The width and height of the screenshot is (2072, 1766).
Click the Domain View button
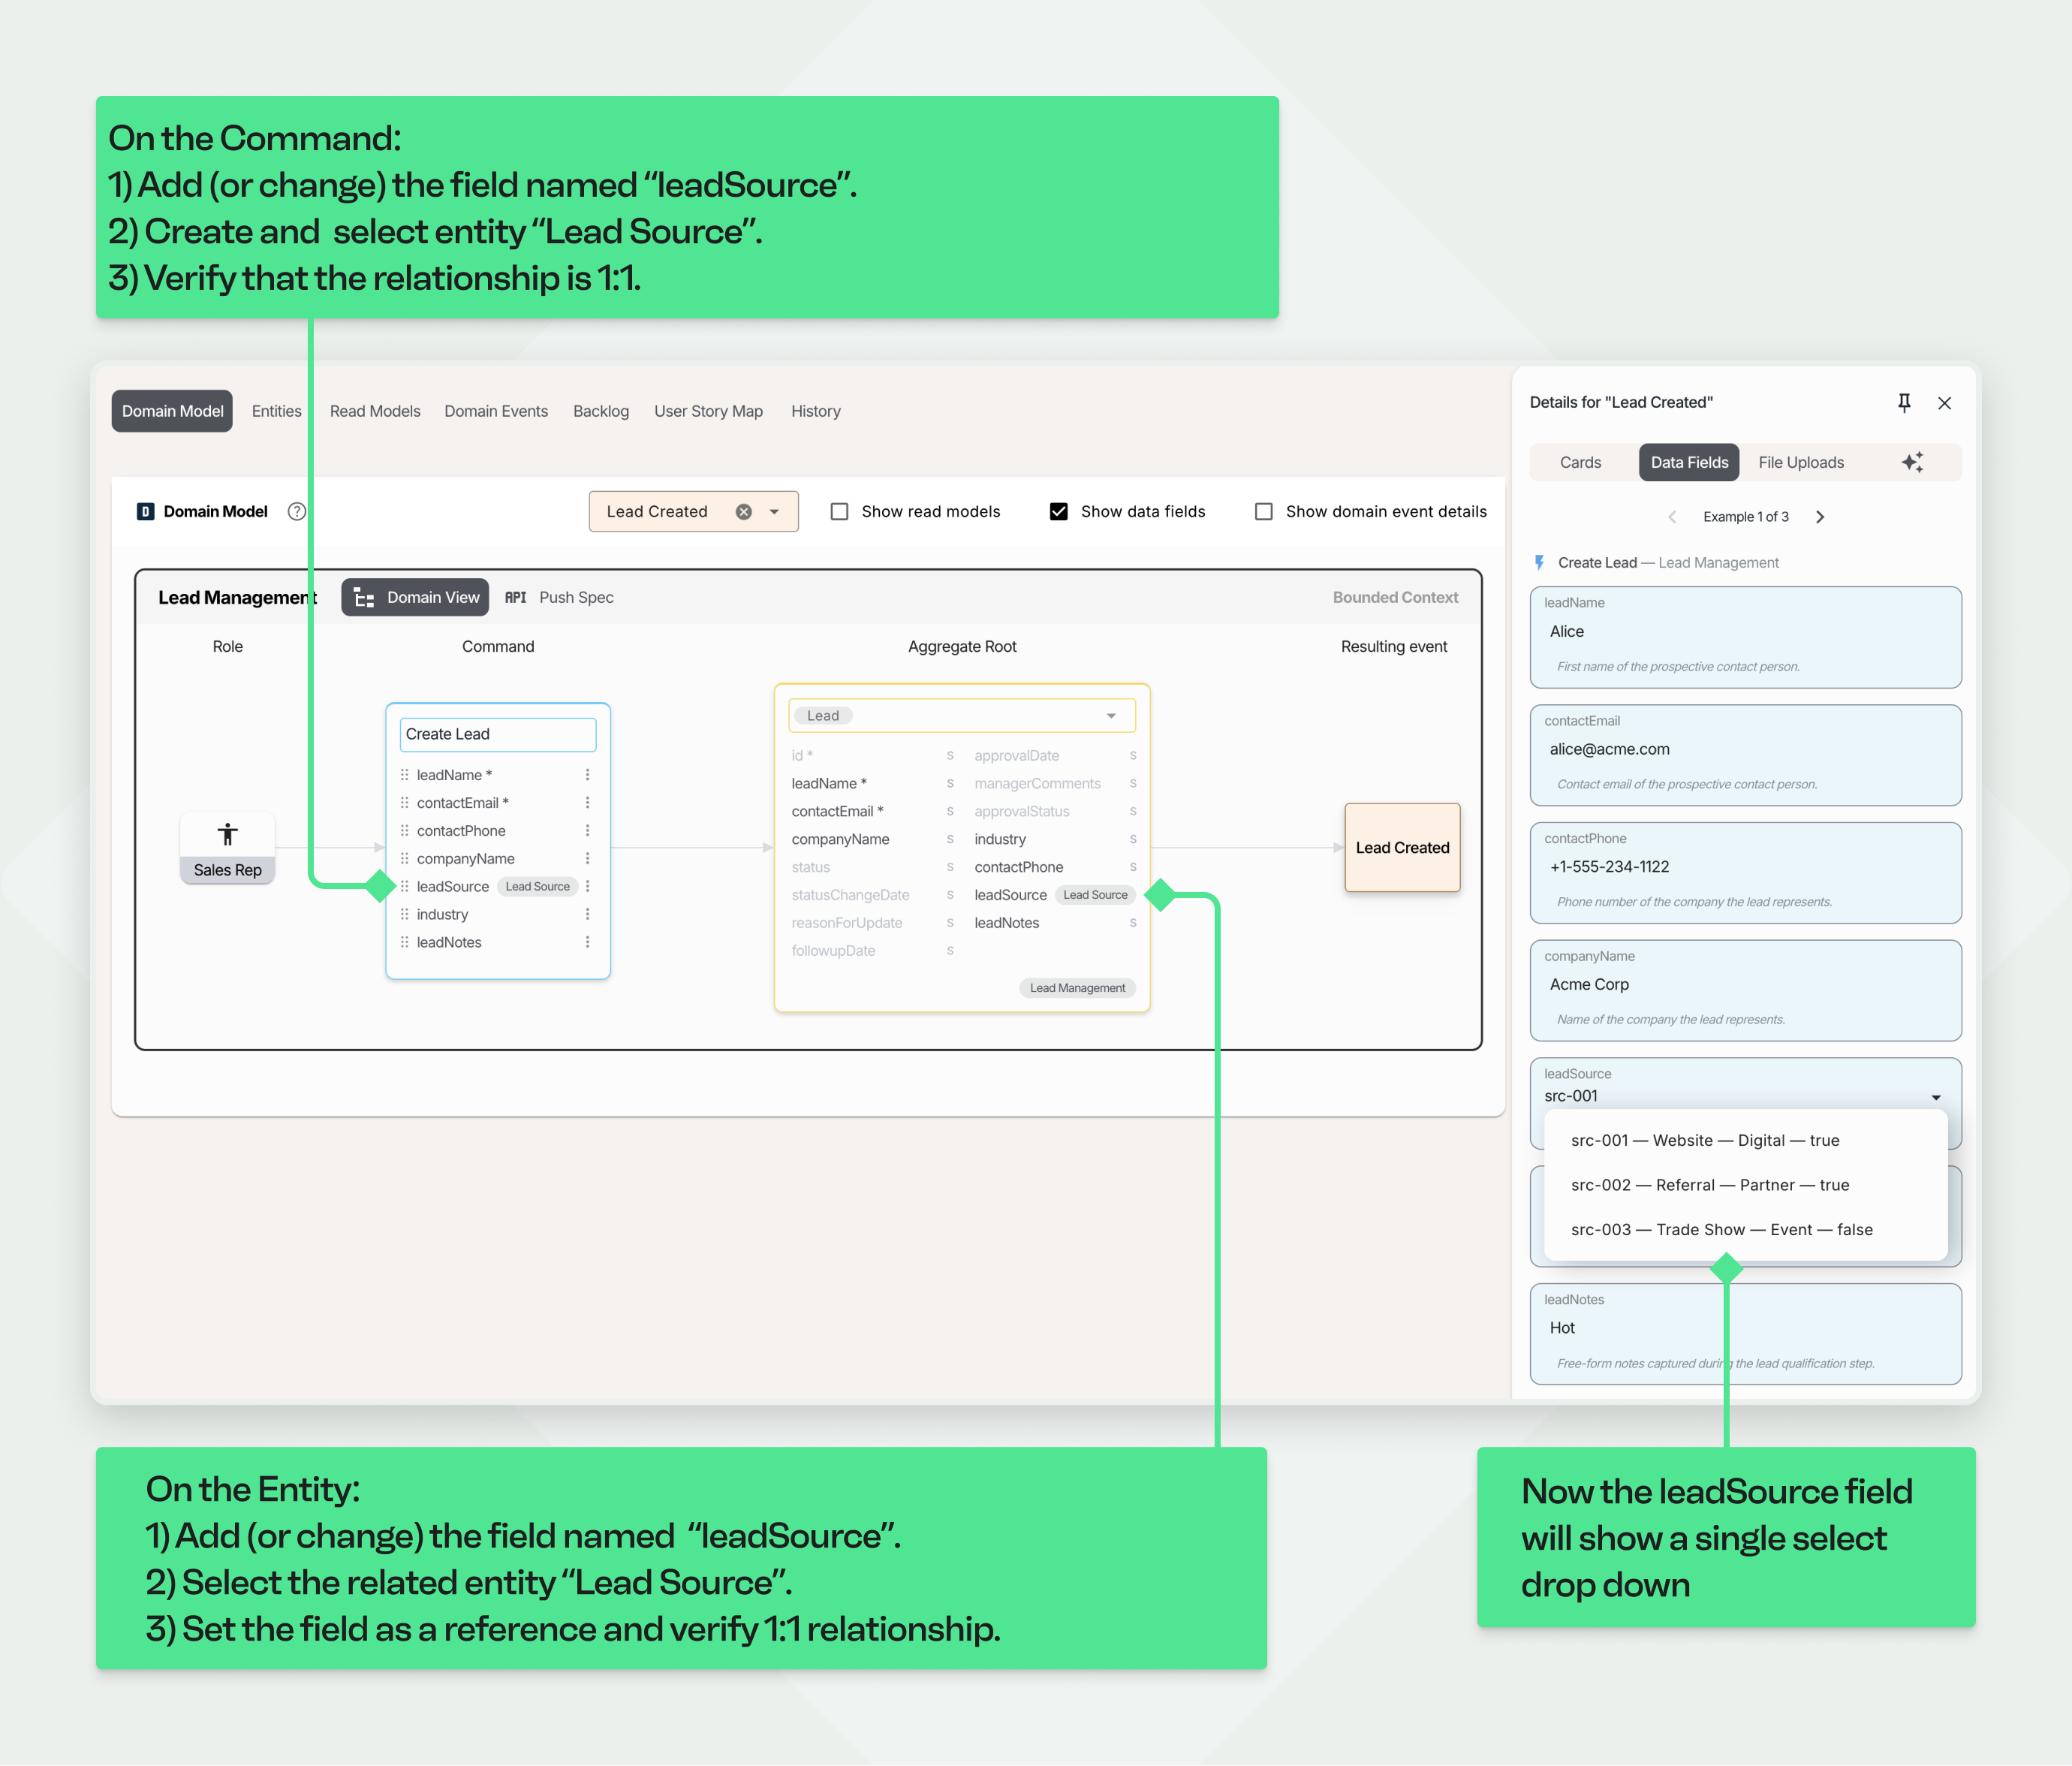point(415,597)
